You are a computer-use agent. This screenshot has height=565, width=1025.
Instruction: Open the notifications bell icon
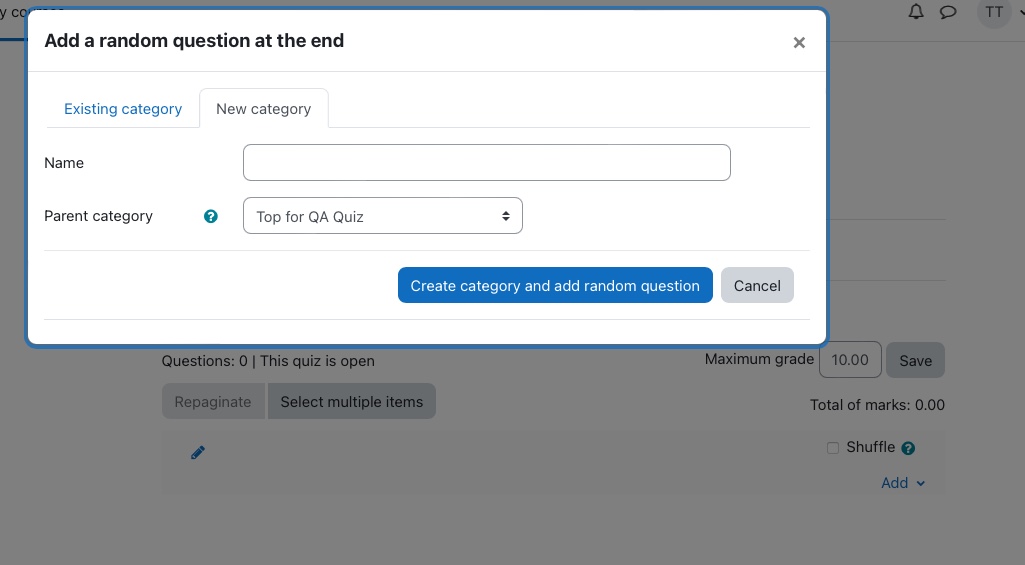click(x=916, y=12)
